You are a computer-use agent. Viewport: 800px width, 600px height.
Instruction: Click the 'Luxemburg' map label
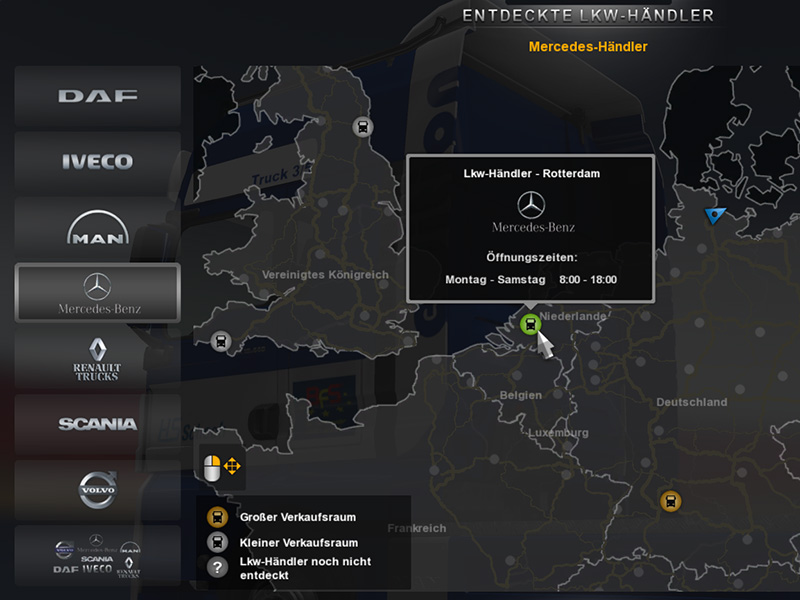[x=558, y=433]
